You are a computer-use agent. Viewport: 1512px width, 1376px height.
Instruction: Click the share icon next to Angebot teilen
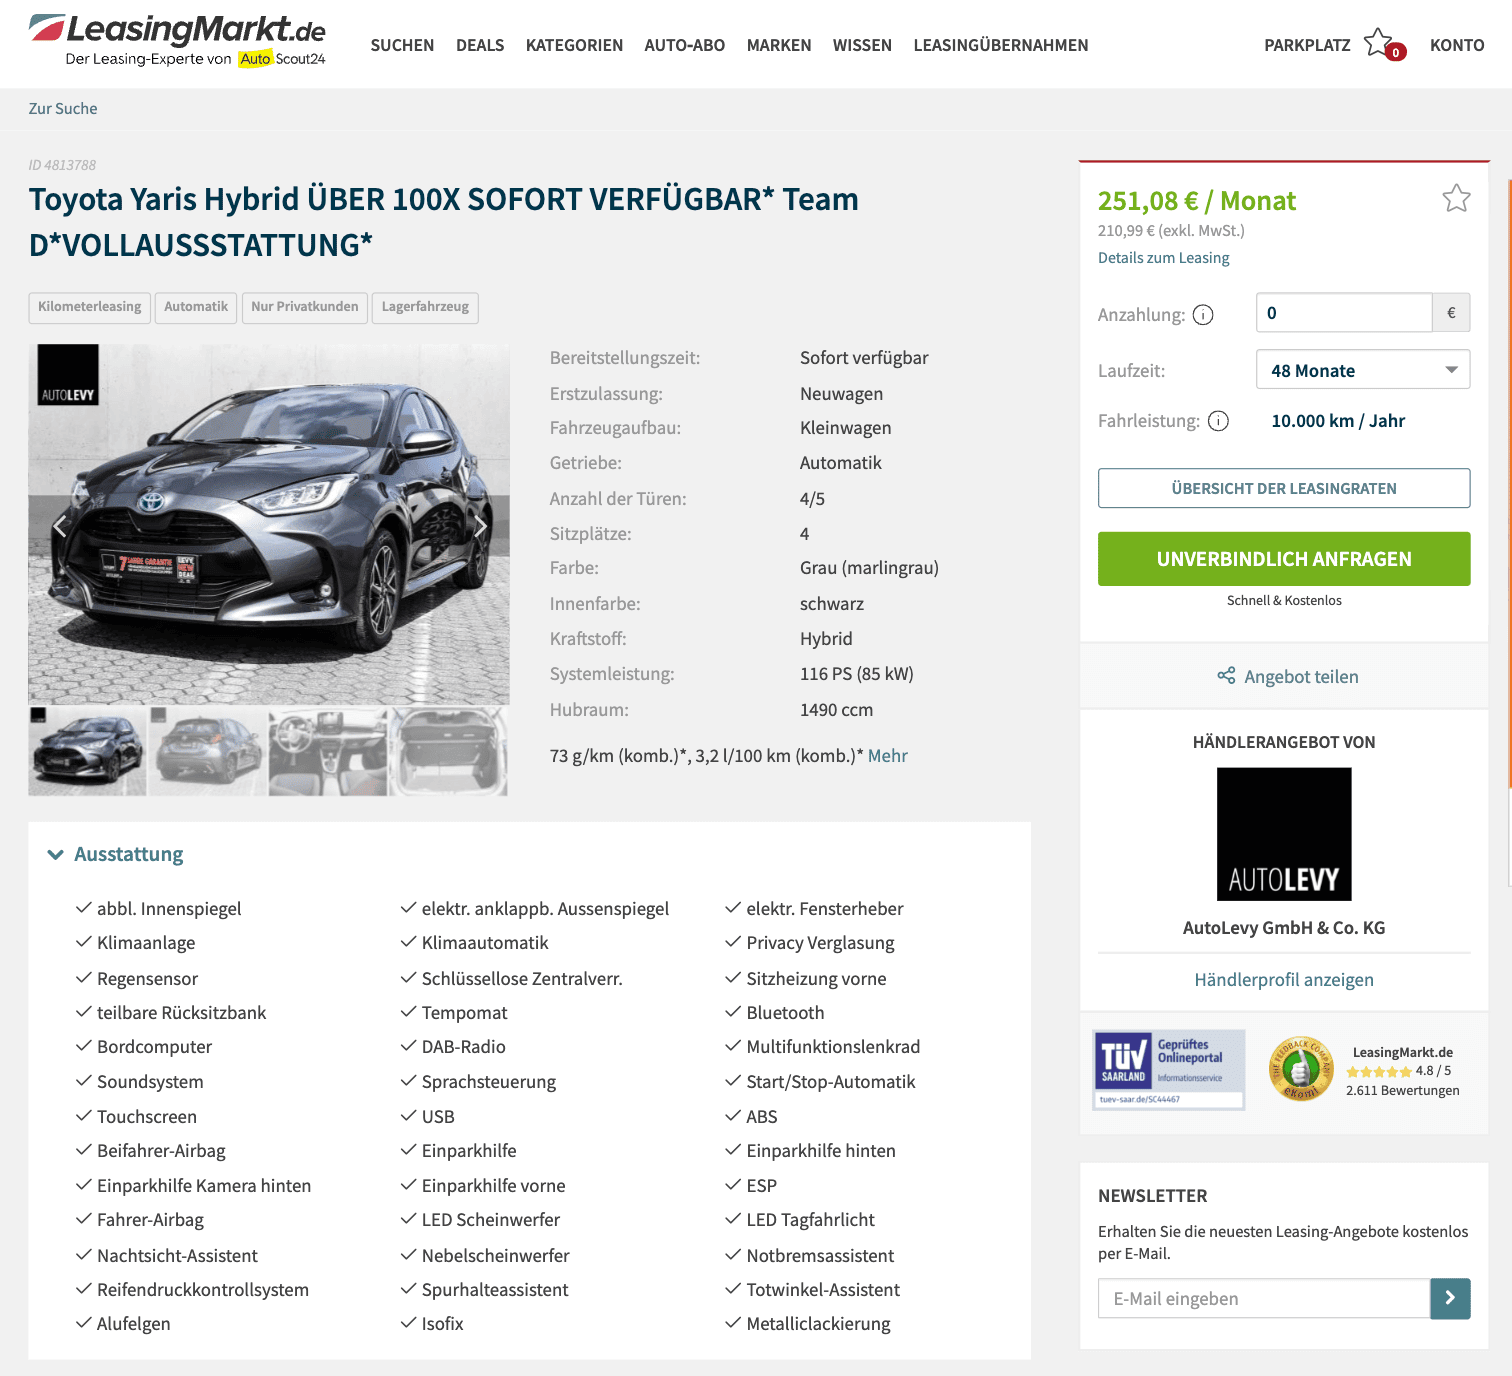click(x=1226, y=676)
